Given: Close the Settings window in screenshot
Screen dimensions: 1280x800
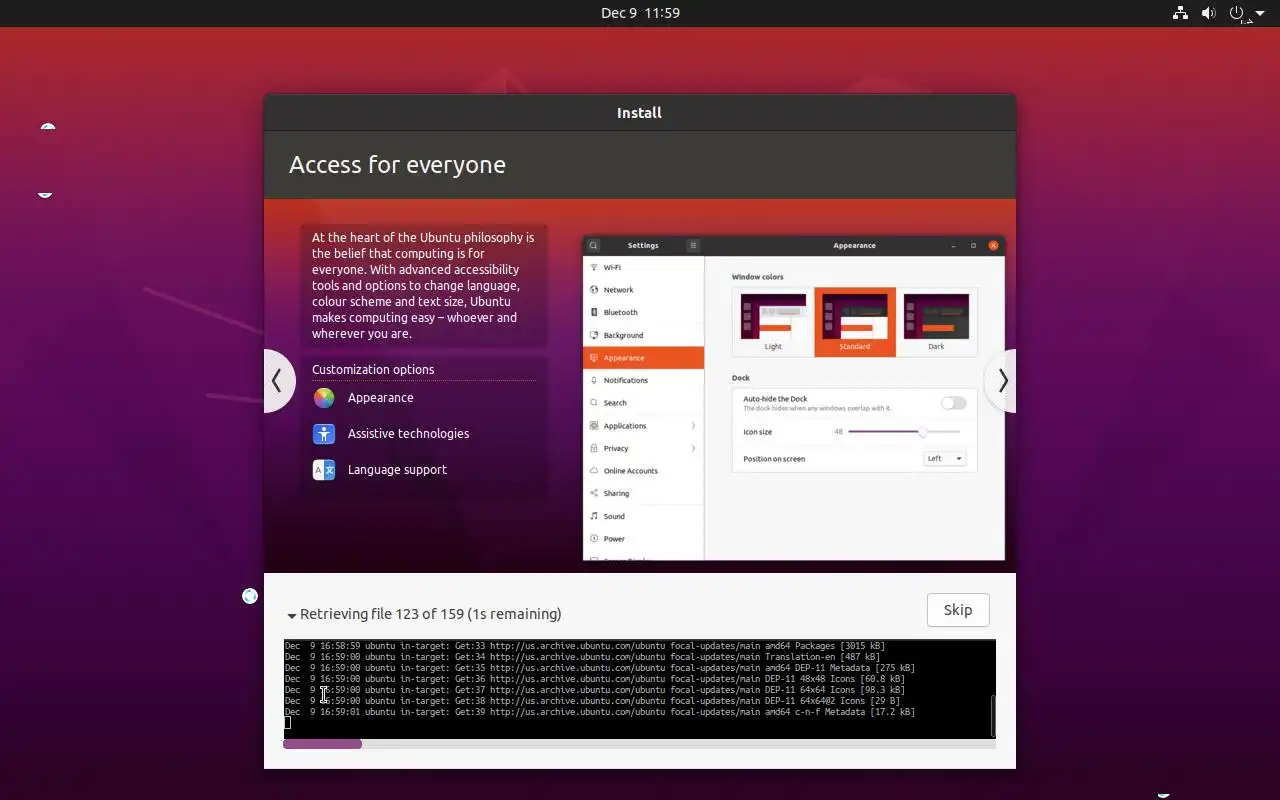Looking at the screenshot, I should tap(993, 245).
